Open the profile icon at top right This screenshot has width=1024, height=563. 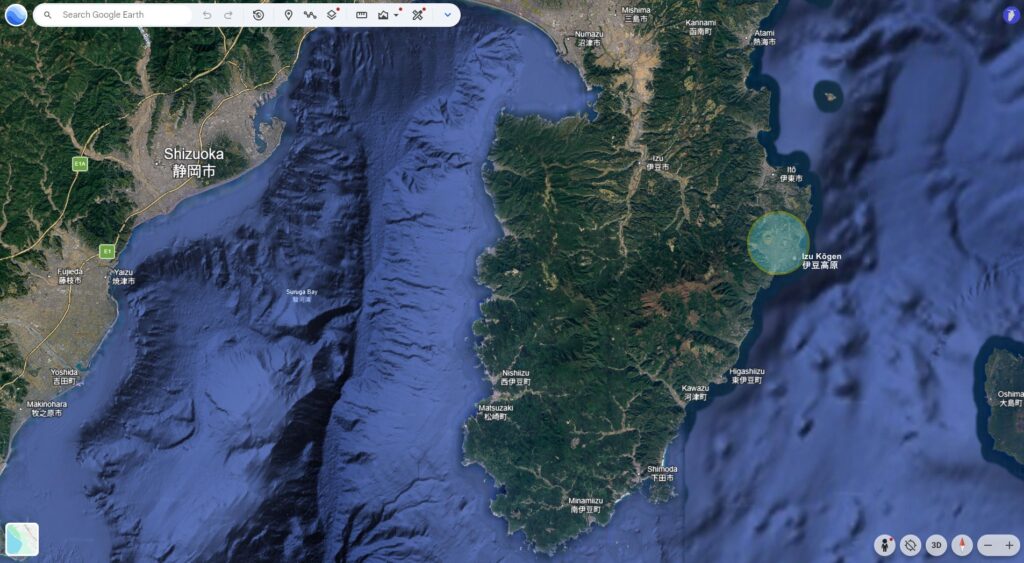[x=1010, y=15]
